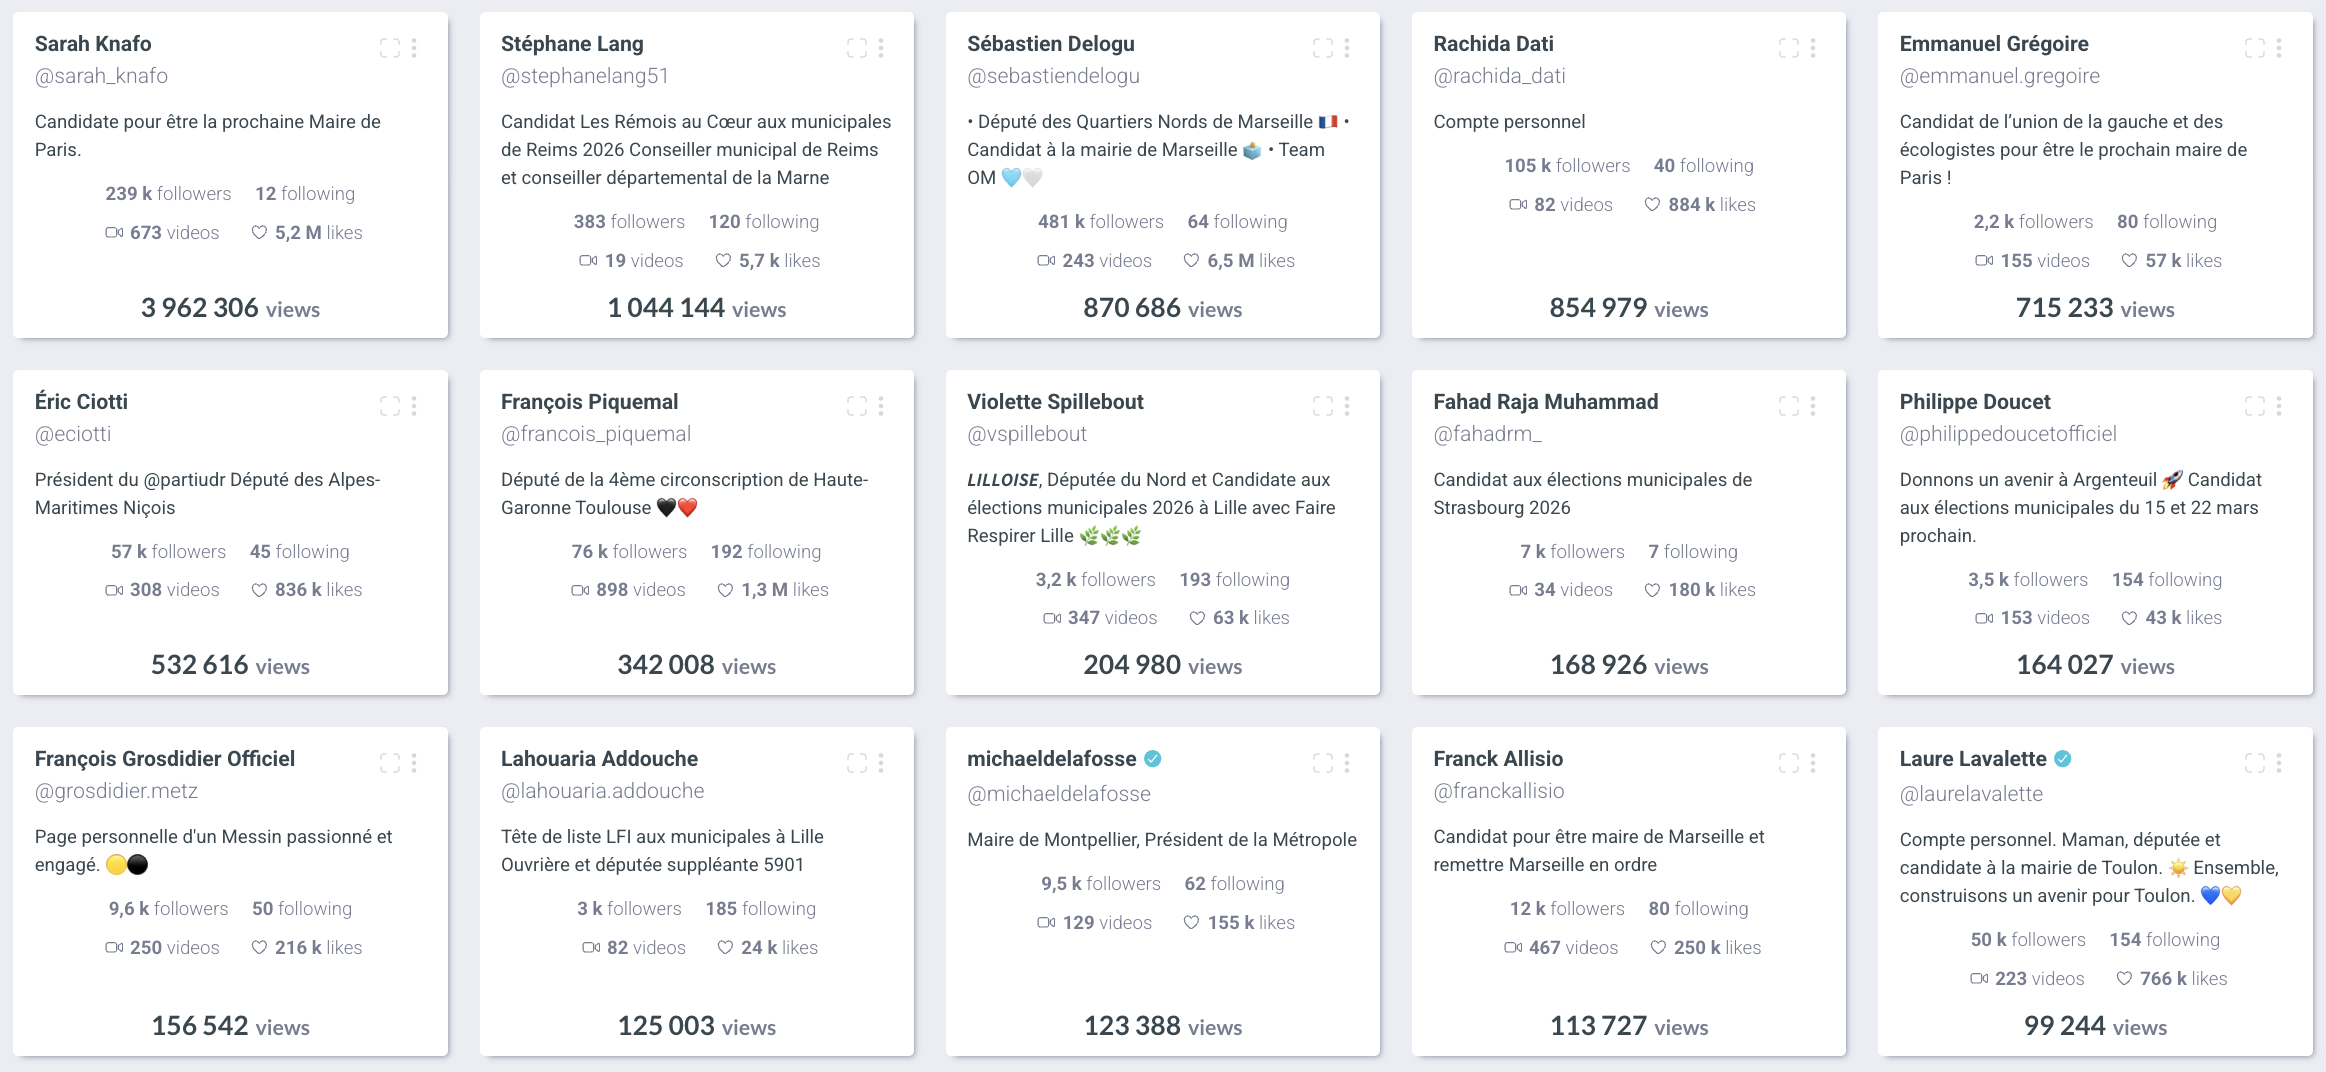Click fullscreen icon on Stéphane Lang card
Viewport: 2326px width, 1072px height.
point(856,48)
